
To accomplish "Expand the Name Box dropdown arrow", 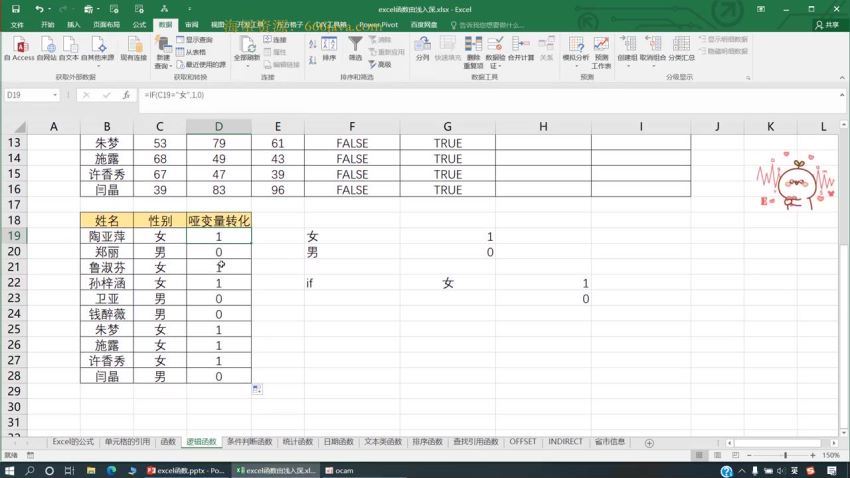I will [x=55, y=95].
